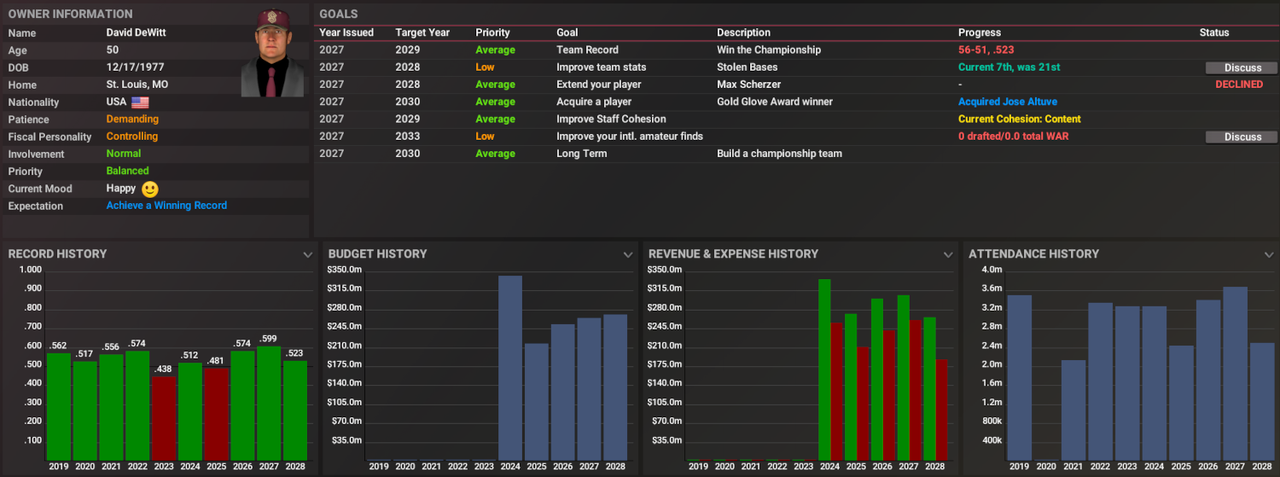Click the 2028 budget history bar
This screenshot has width=1280, height=477.
click(615, 388)
